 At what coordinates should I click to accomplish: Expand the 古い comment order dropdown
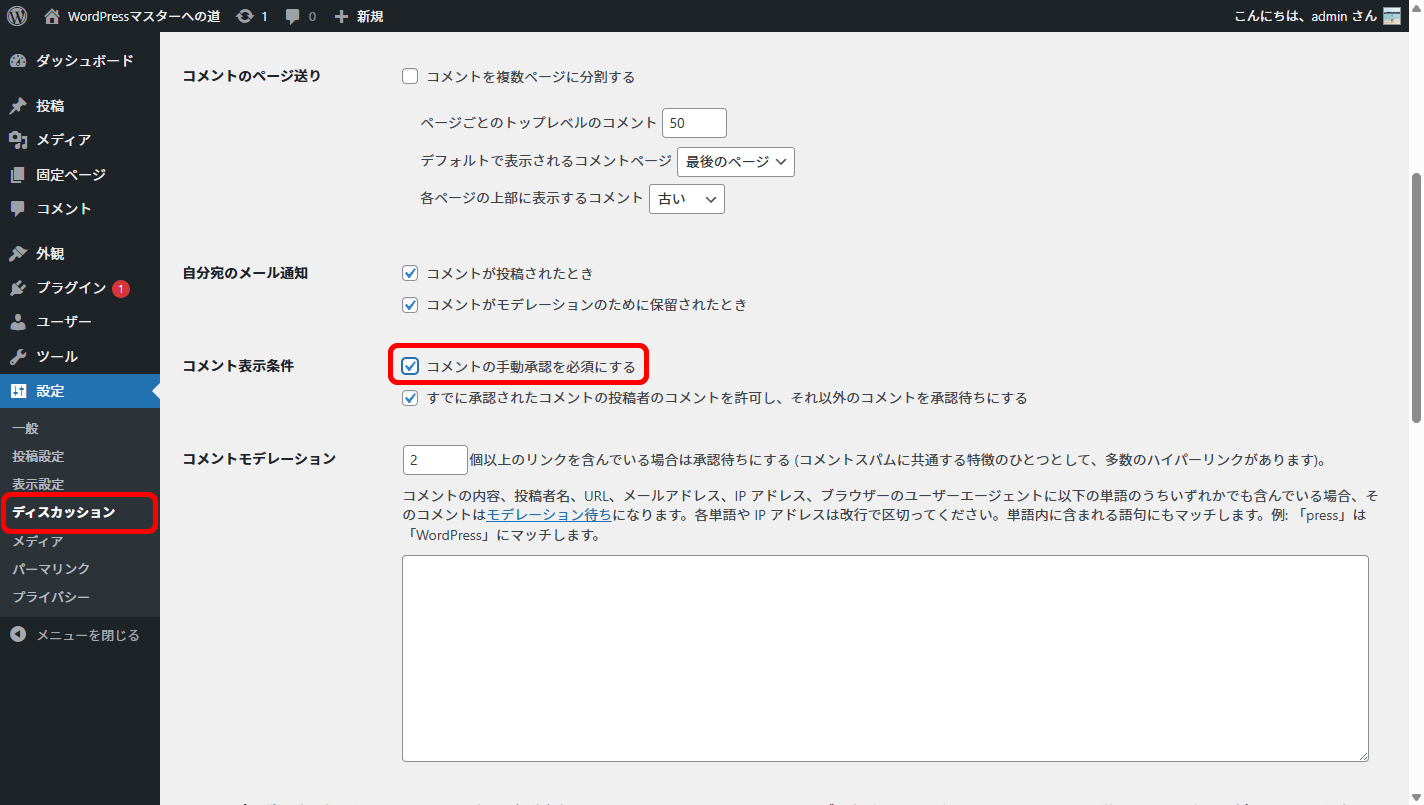686,199
